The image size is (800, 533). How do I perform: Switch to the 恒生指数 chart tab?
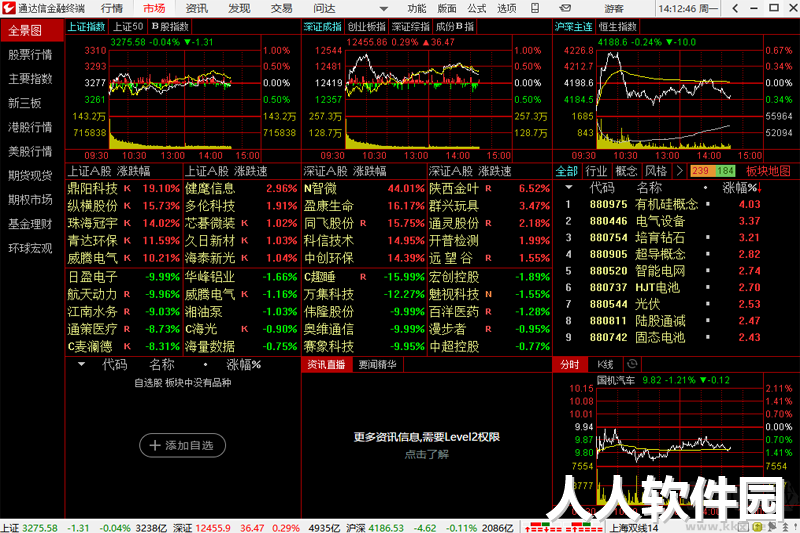click(x=617, y=27)
